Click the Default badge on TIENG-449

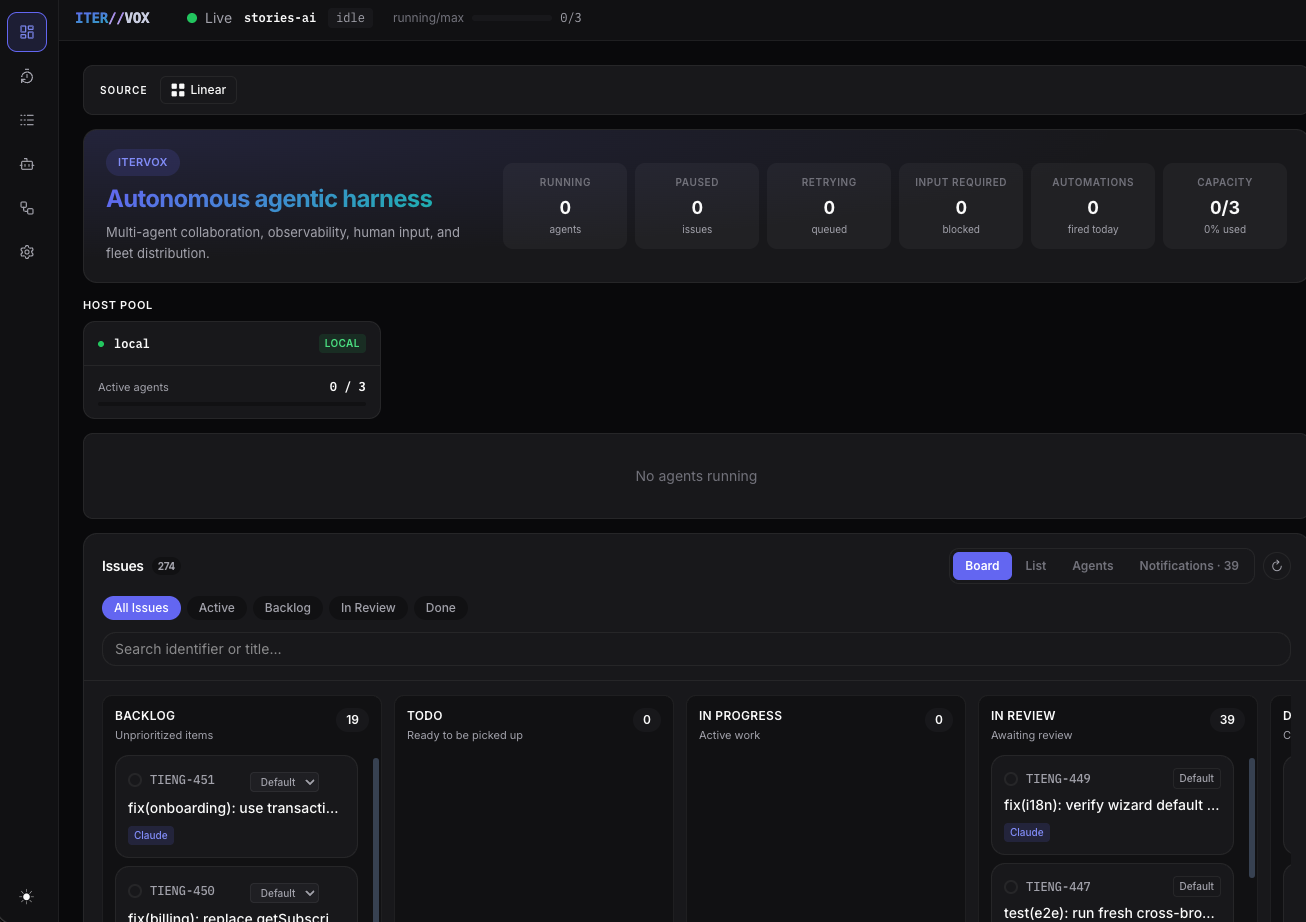pos(1196,778)
